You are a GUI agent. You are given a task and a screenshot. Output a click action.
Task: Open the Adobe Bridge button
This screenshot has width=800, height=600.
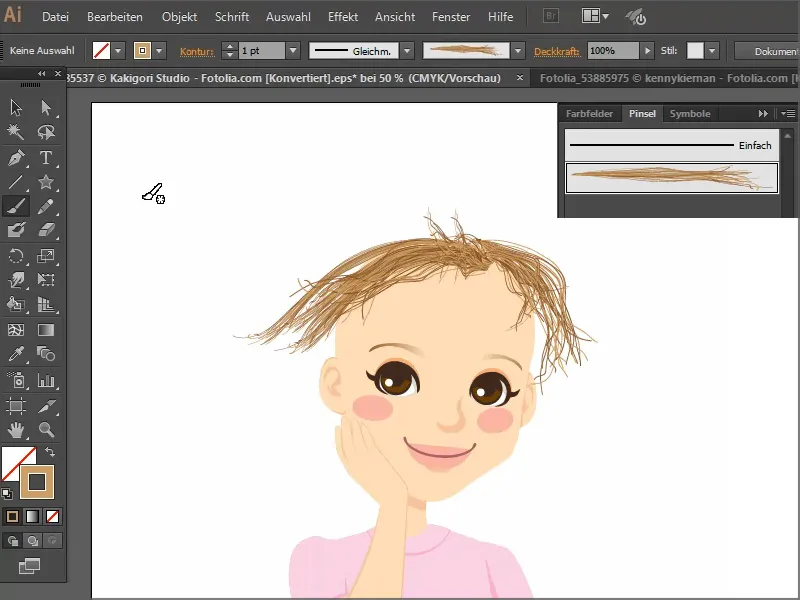click(551, 16)
